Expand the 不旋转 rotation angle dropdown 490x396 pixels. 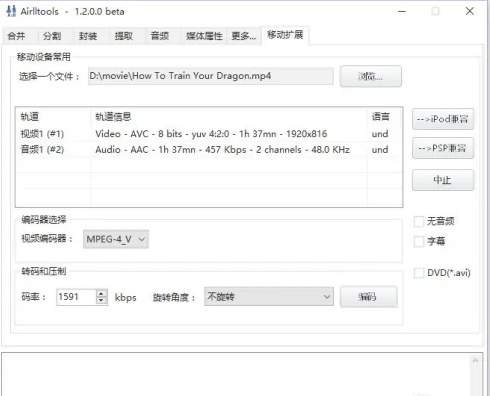(269, 296)
